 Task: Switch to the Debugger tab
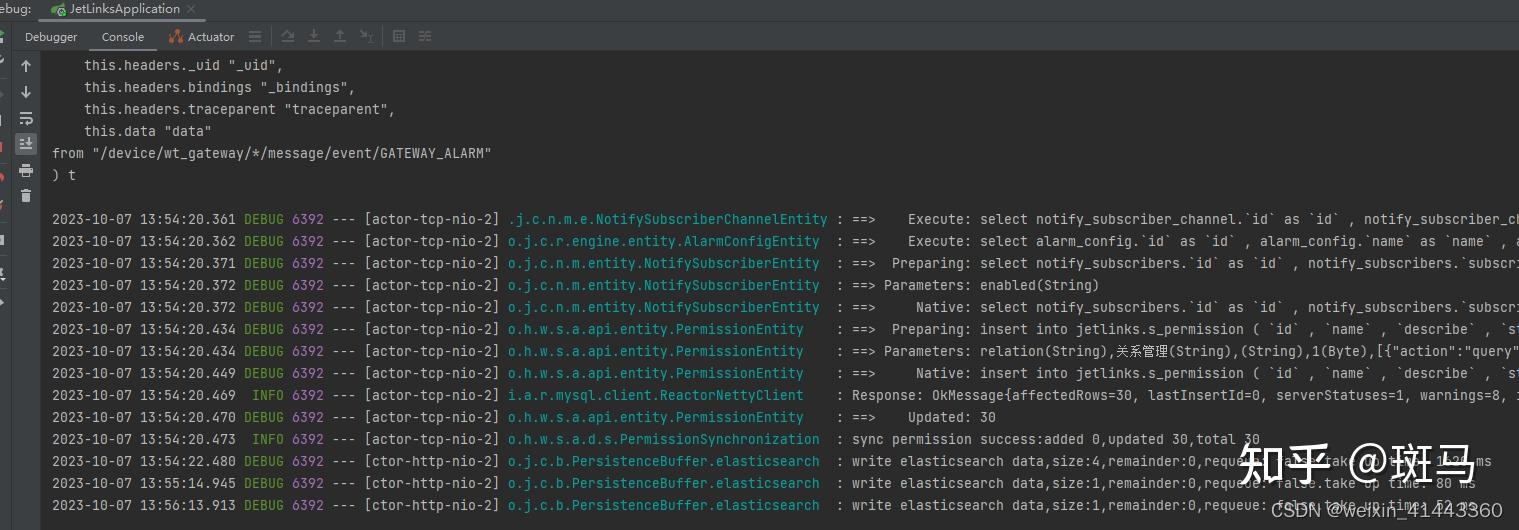click(51, 37)
